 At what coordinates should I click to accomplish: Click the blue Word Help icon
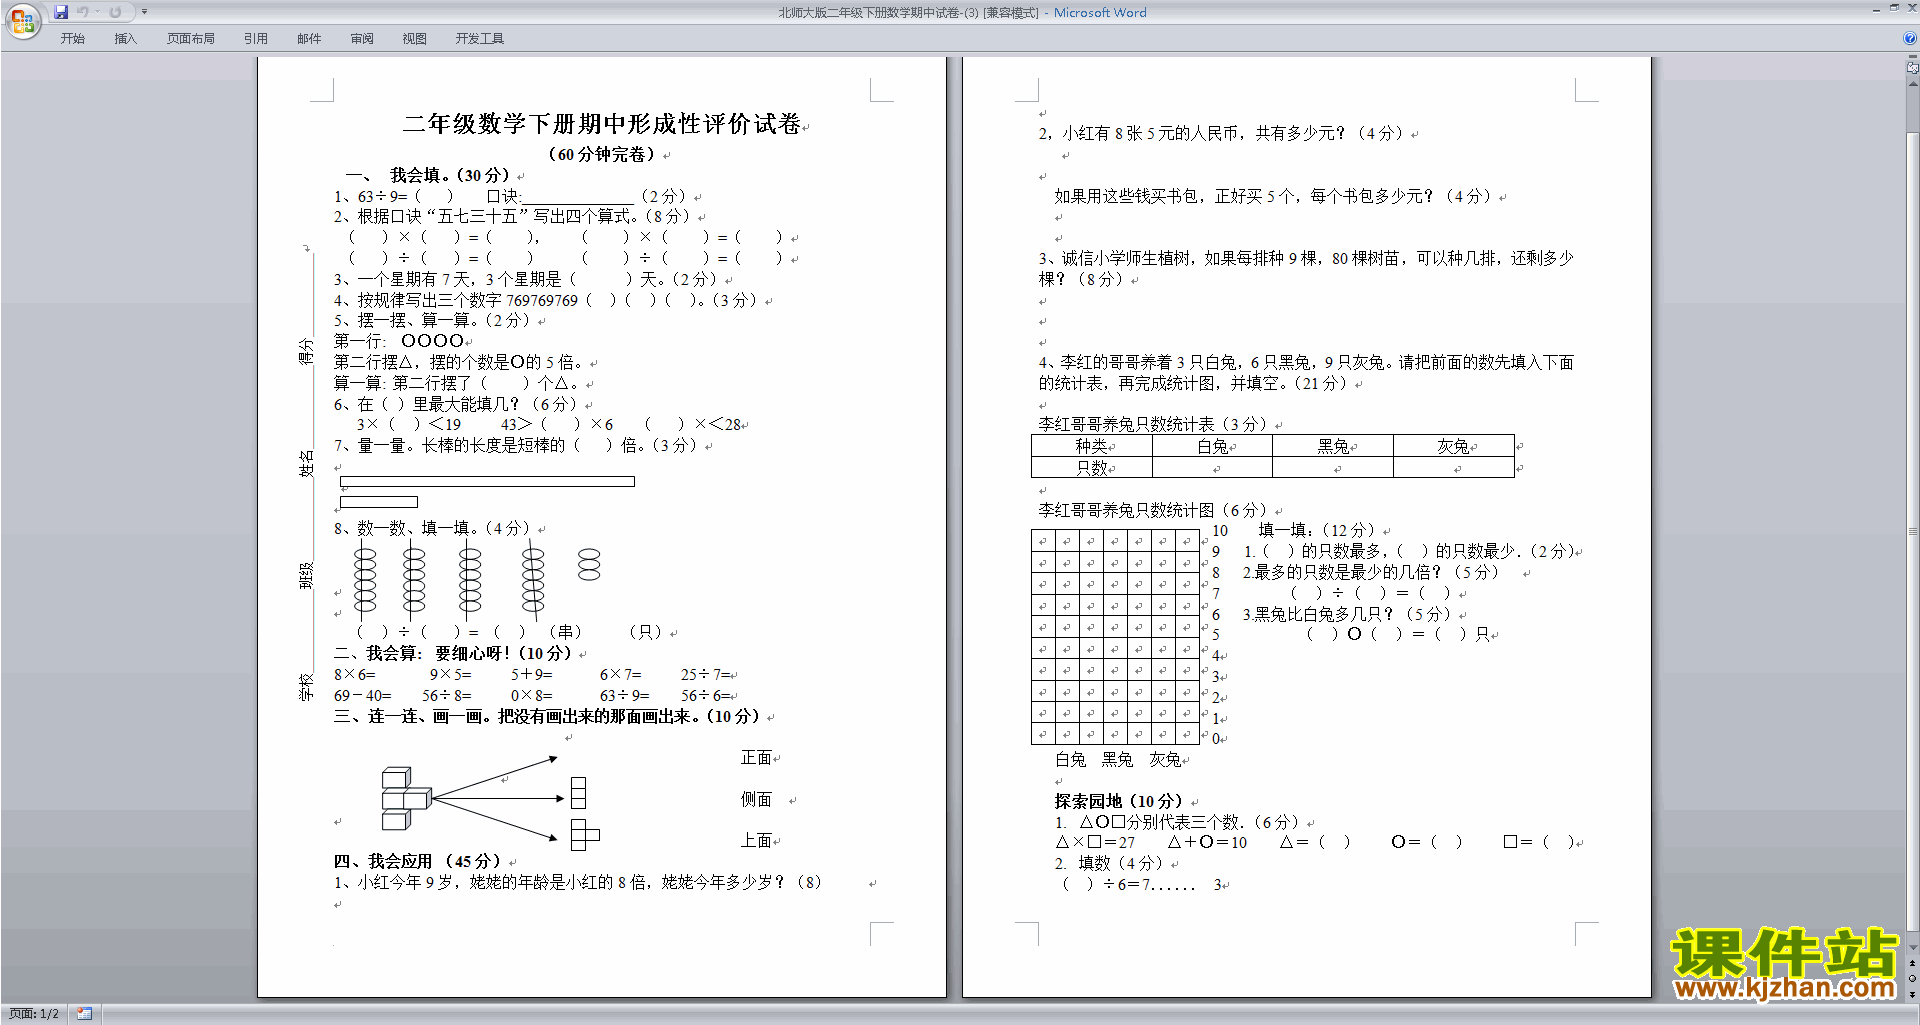click(1910, 39)
